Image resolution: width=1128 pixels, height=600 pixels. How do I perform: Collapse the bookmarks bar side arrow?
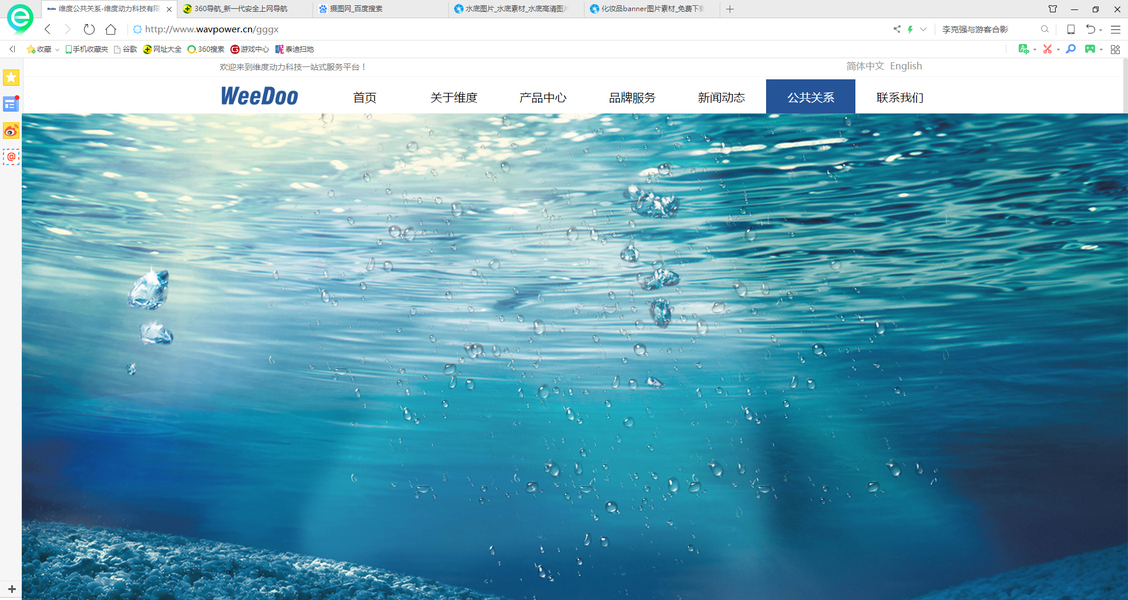tap(12, 49)
